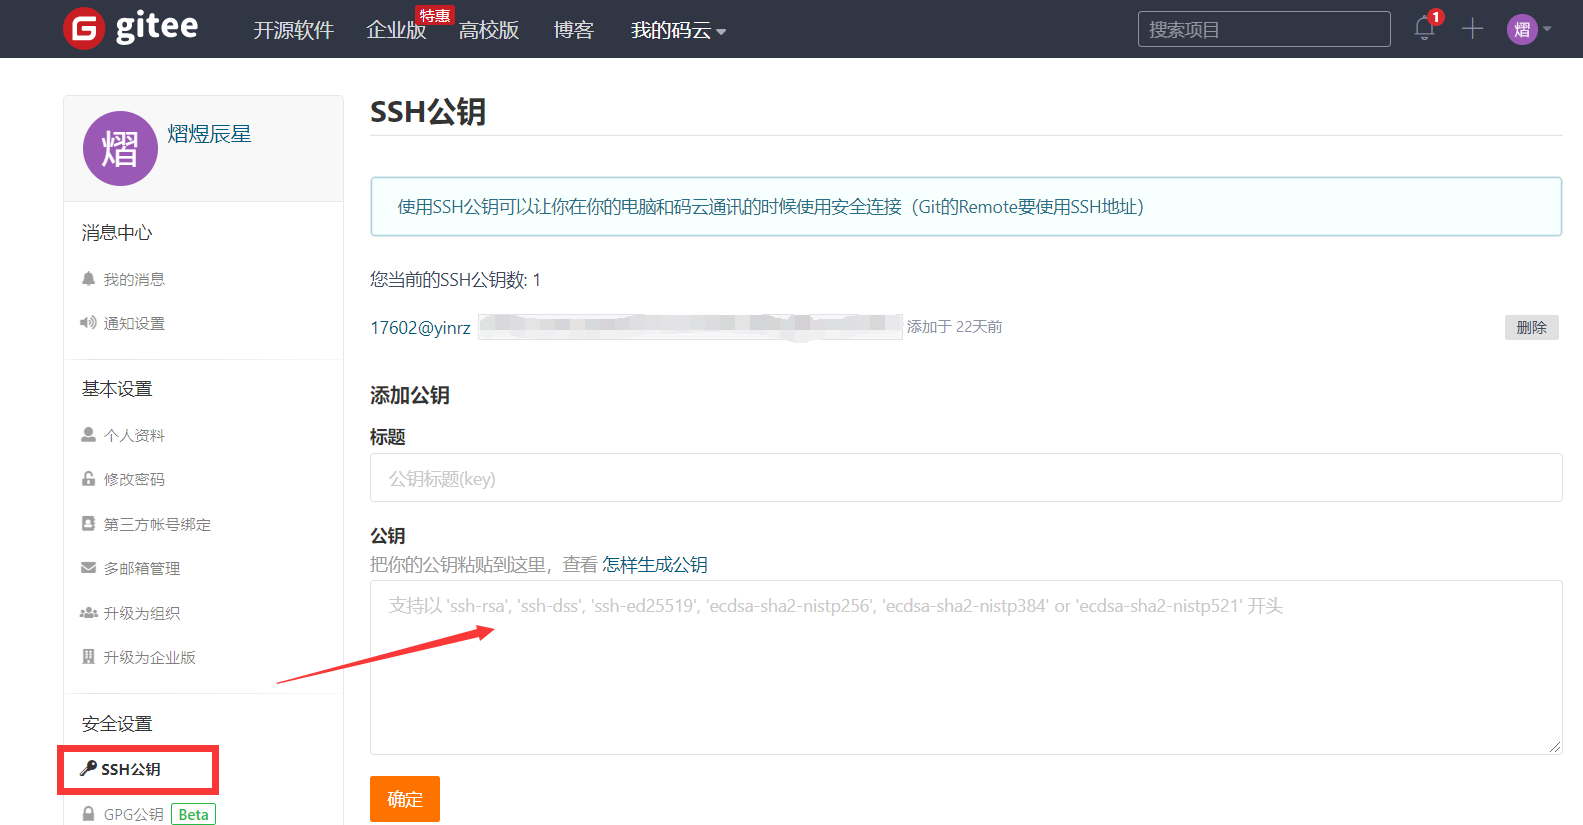Select 升级为组织 in sidebar

click(142, 613)
